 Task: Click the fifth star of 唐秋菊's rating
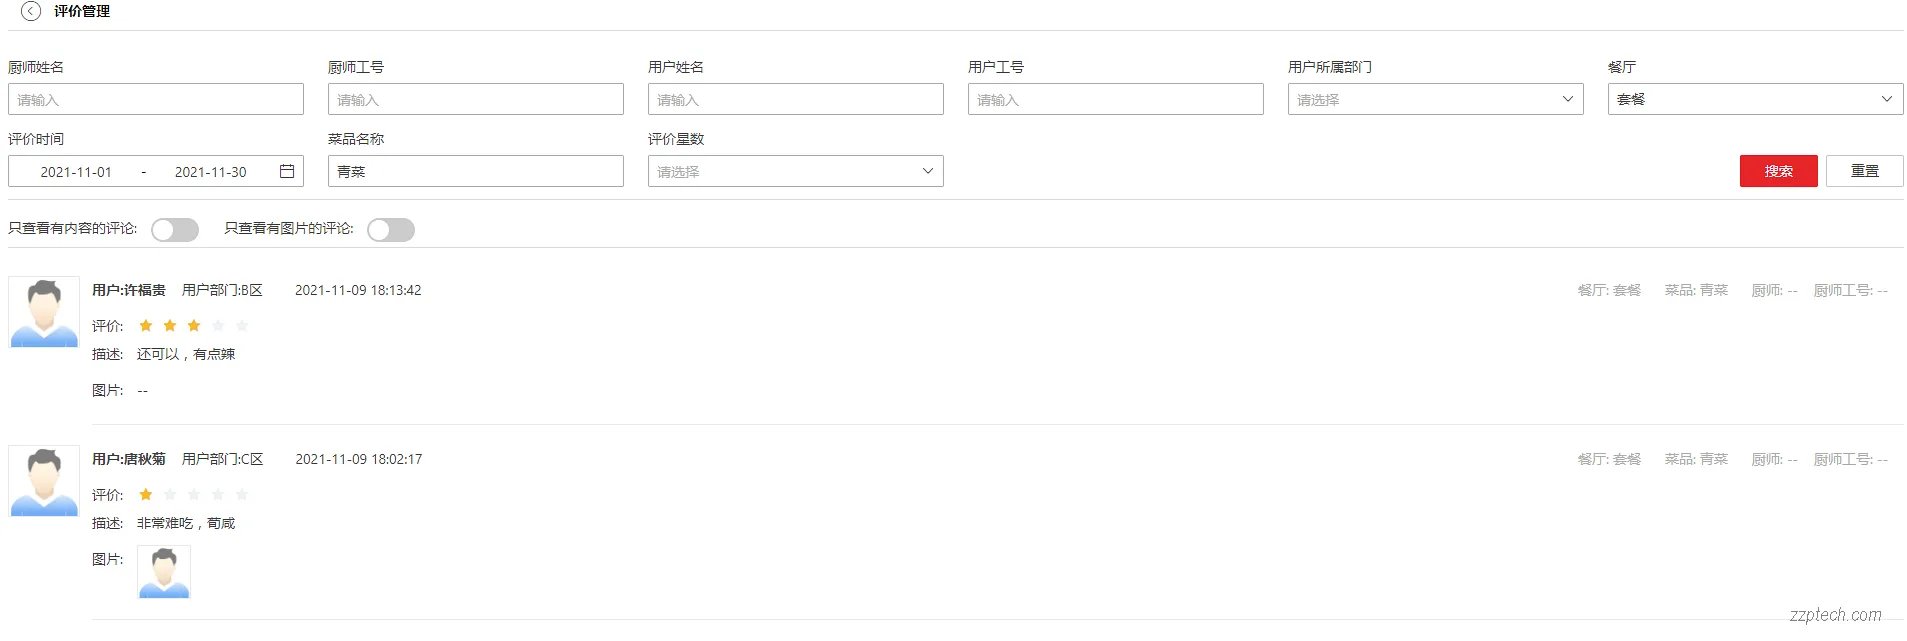point(242,495)
